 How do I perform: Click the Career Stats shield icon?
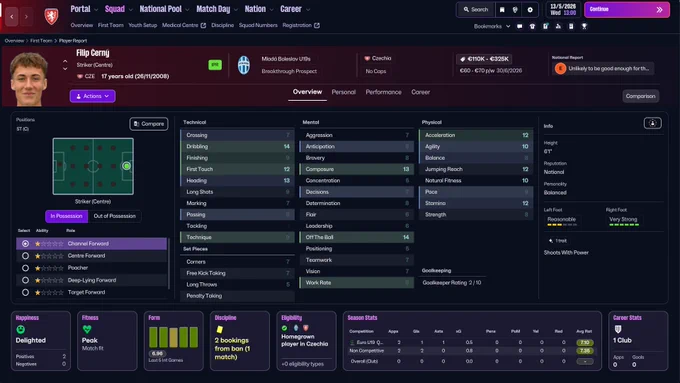pyautogui.click(x=618, y=330)
